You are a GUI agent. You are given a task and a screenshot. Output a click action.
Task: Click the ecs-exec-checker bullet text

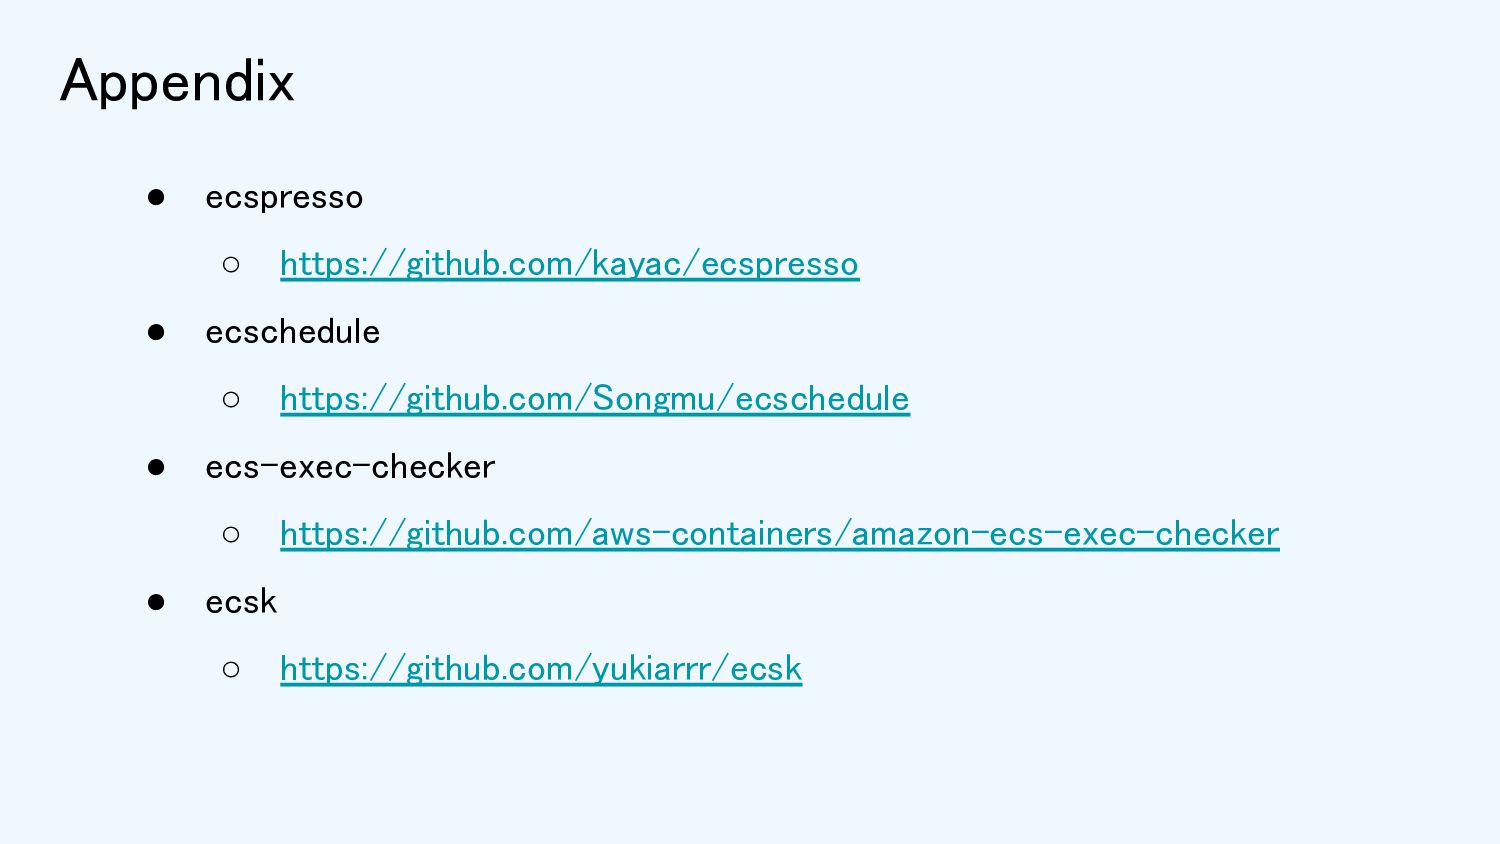[350, 467]
